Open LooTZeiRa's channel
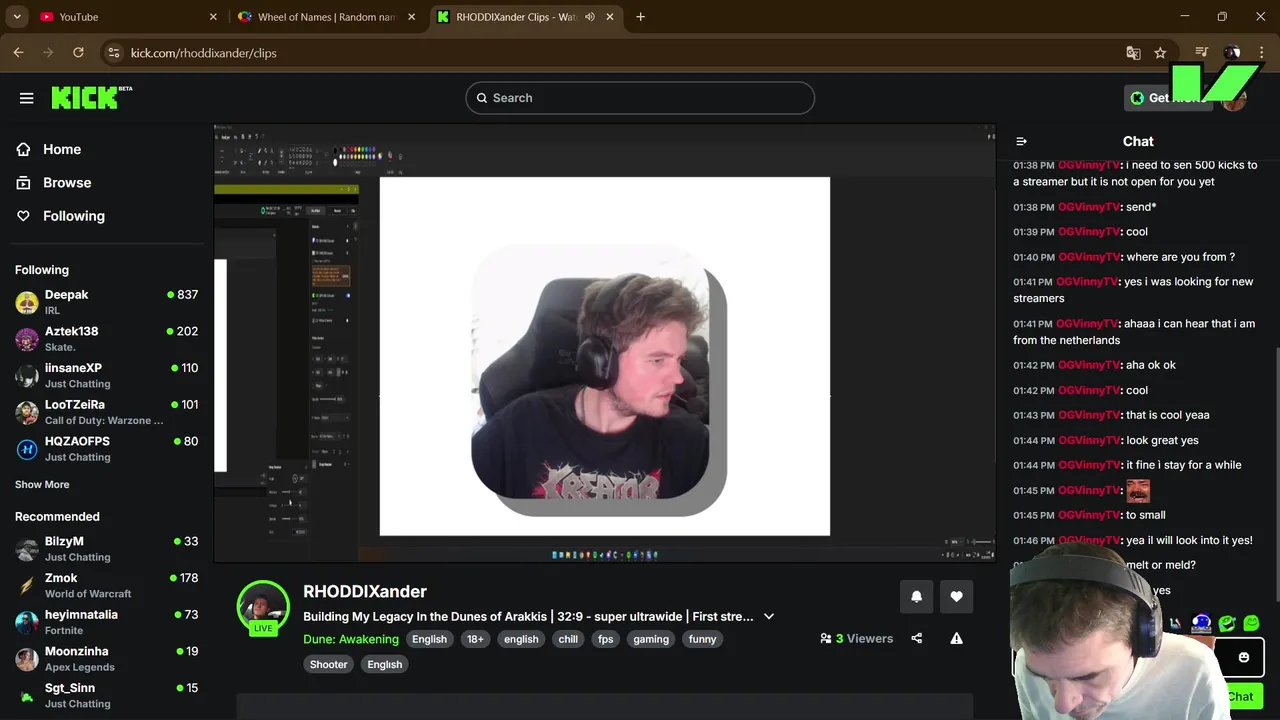 (x=106, y=412)
